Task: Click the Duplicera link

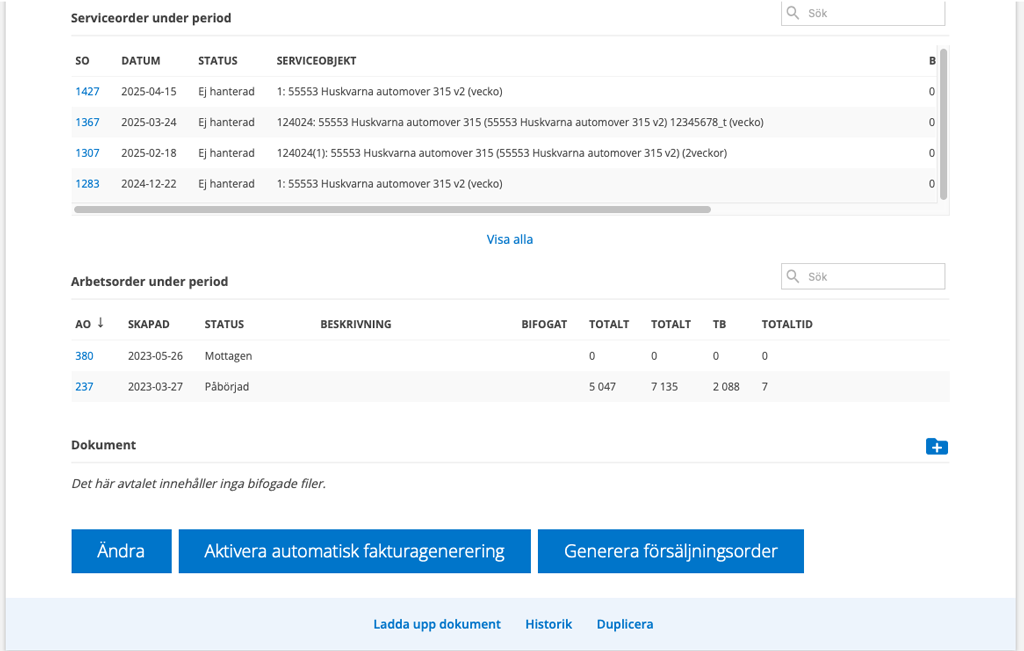Action: [625, 624]
